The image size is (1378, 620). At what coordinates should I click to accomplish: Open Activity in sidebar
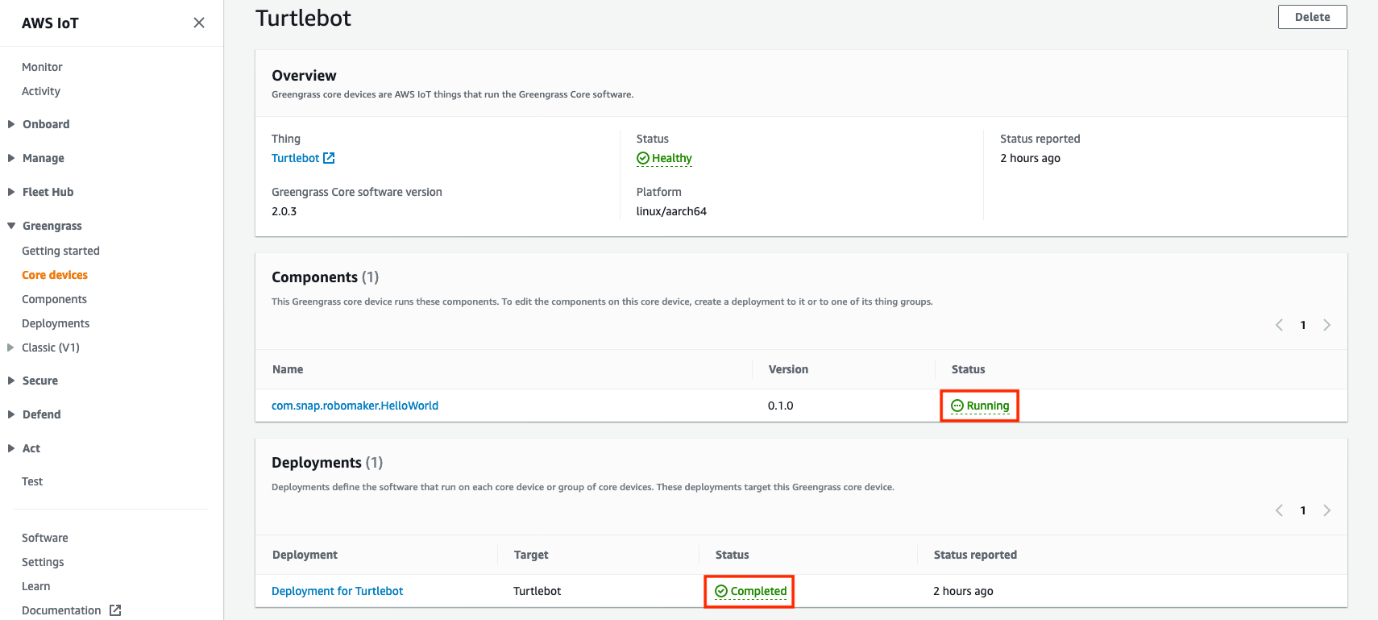pyautogui.click(x=41, y=91)
